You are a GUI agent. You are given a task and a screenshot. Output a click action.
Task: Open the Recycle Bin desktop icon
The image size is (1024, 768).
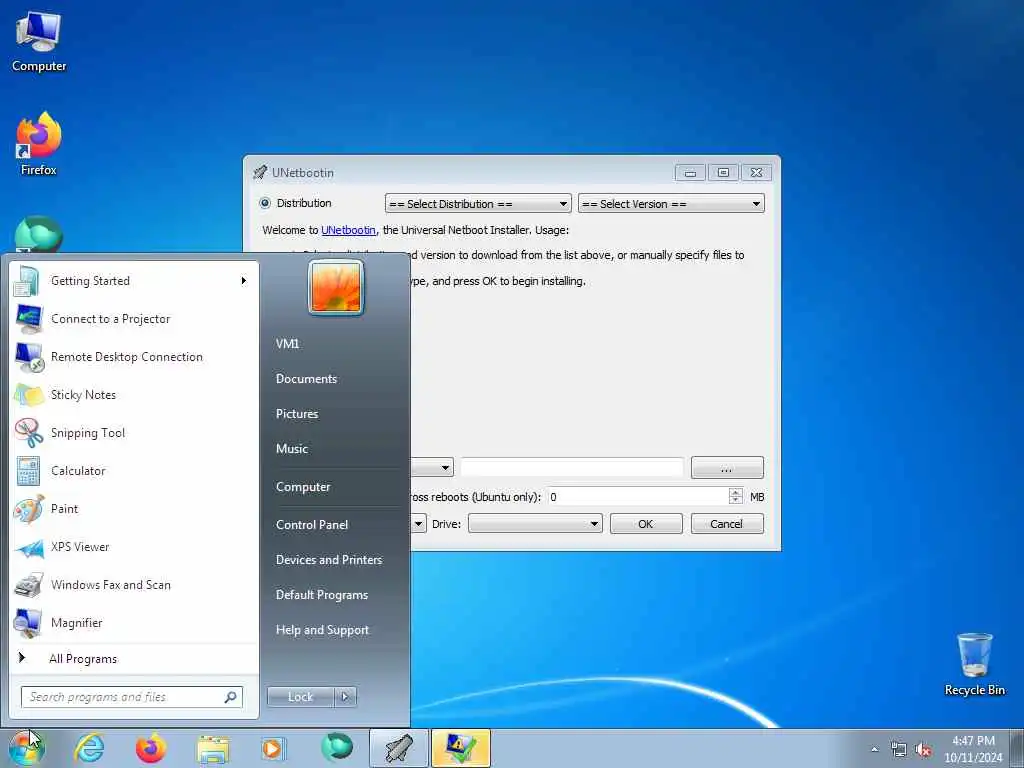click(x=974, y=665)
